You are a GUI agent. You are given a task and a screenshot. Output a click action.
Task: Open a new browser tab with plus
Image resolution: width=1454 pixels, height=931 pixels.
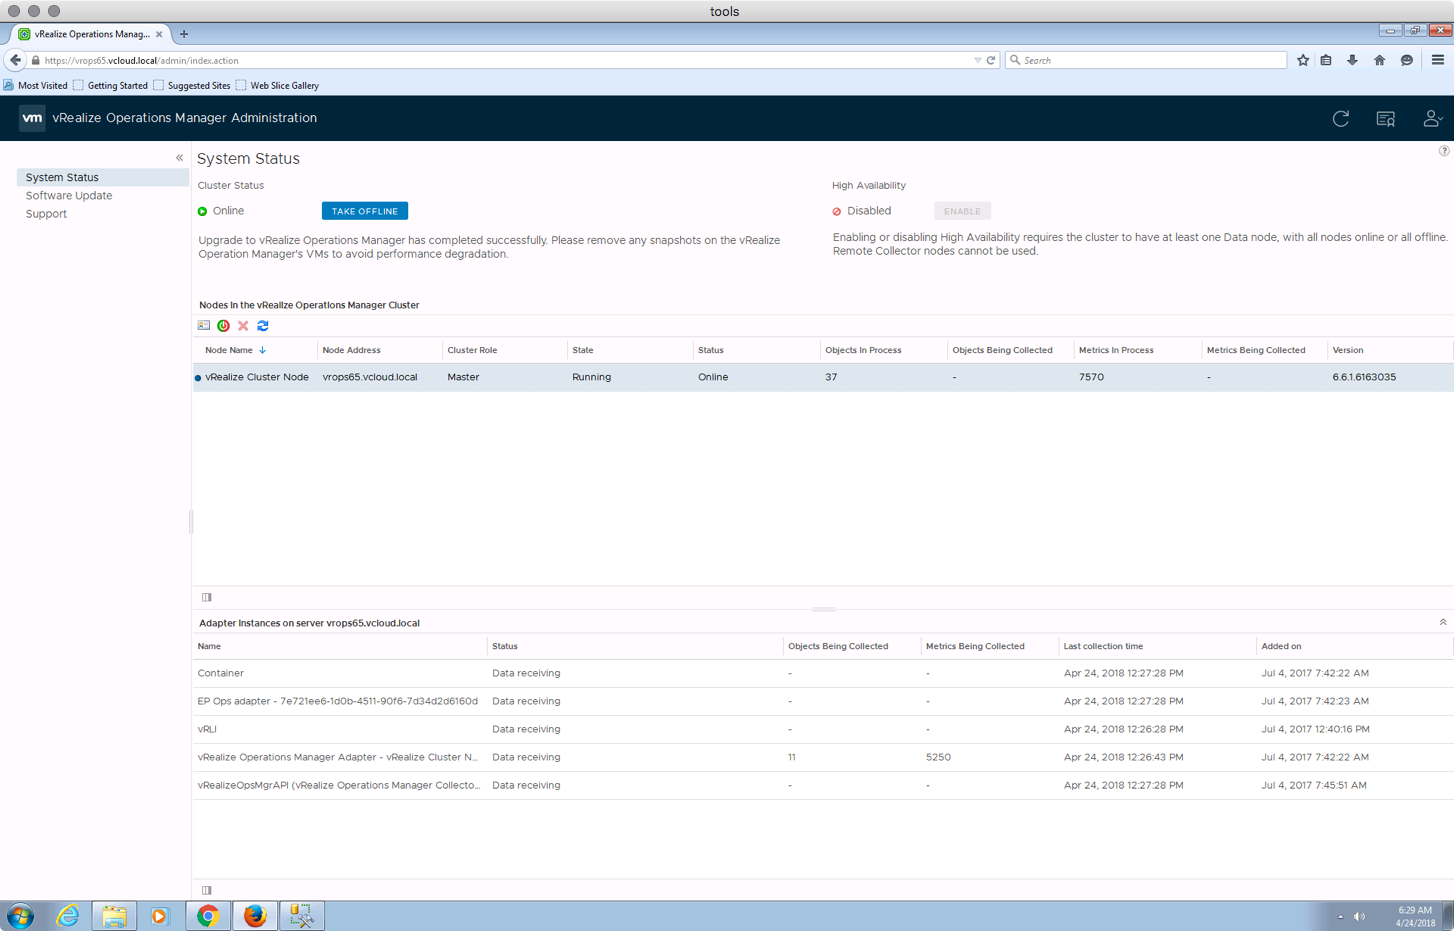coord(184,34)
